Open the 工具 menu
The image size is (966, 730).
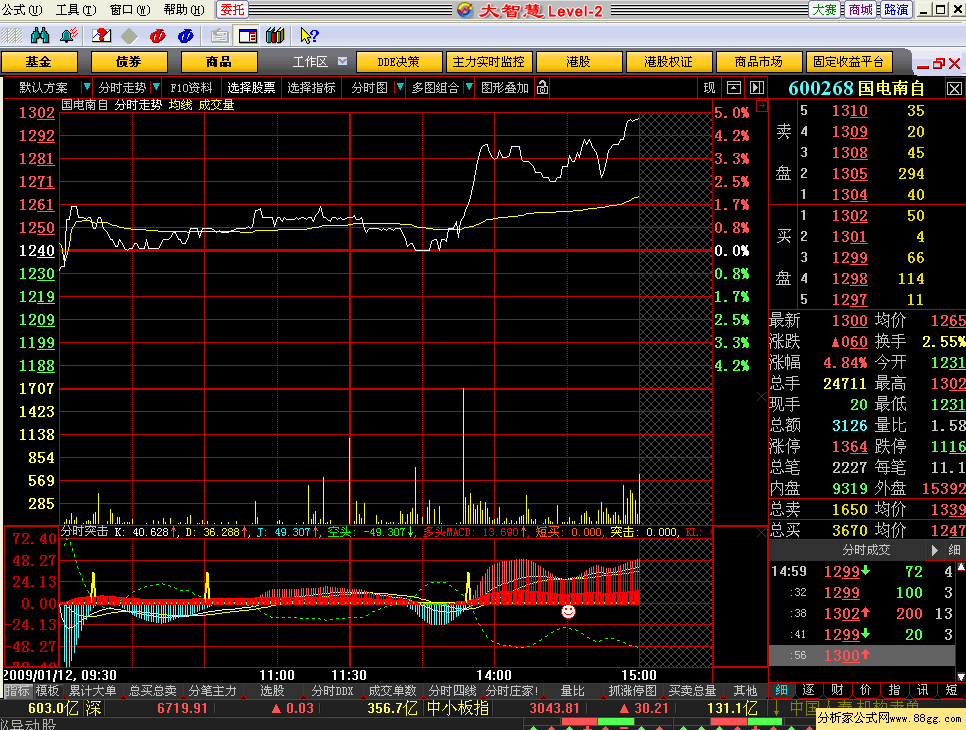[x=76, y=10]
